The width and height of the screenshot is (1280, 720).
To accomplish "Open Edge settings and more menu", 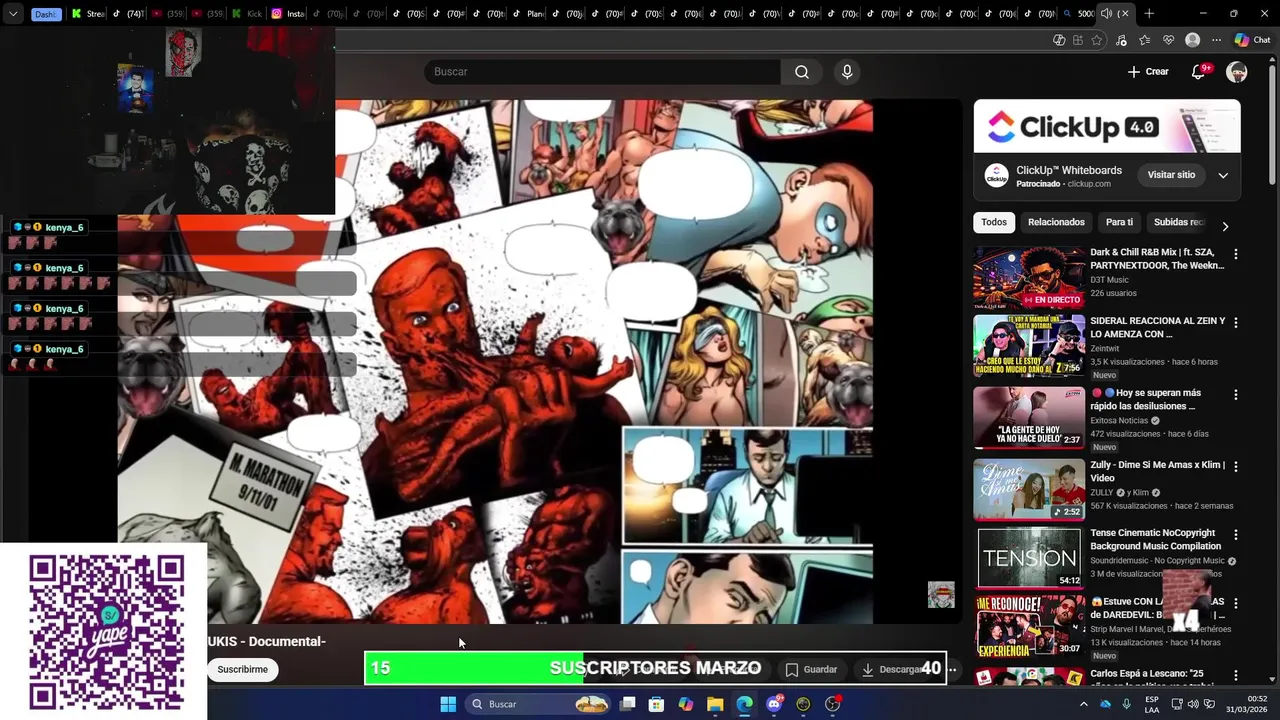I will point(1216,40).
